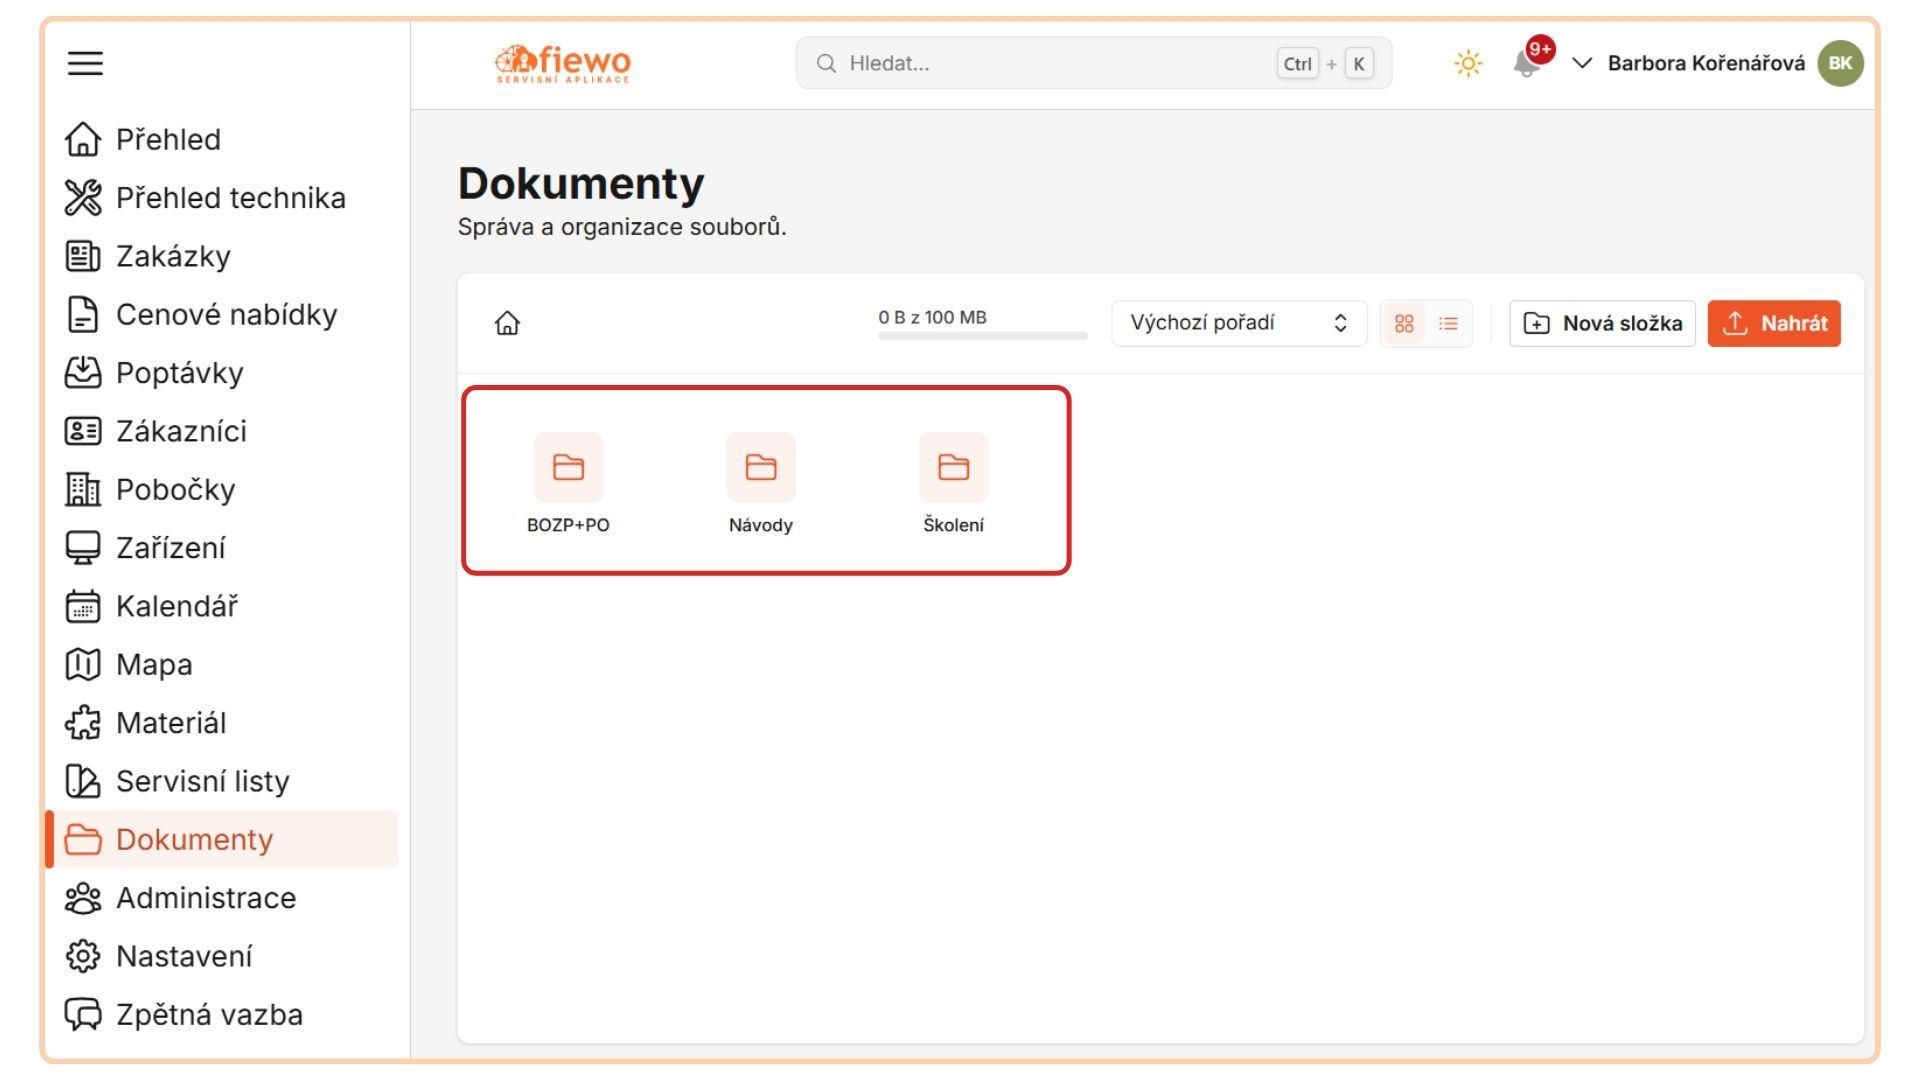Image resolution: width=1920 pixels, height=1080 pixels.
Task: Click the BK avatar
Action: pyautogui.click(x=1840, y=63)
